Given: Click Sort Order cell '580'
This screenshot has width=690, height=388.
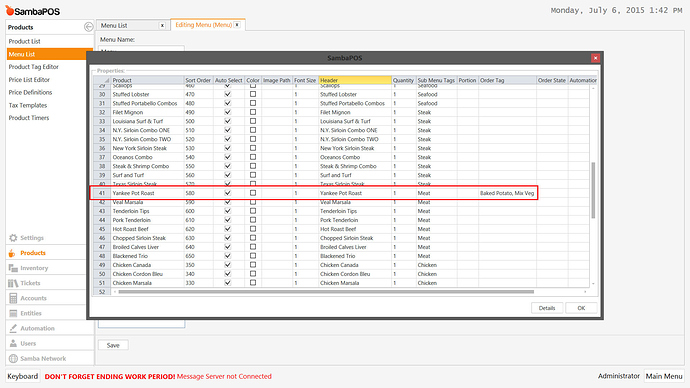Looking at the screenshot, I should pos(198,193).
